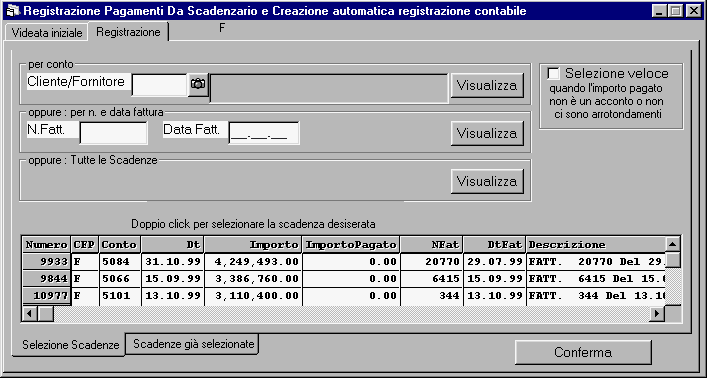Viewport: 707px width, 378px height.
Task: Select the Registrazione tab
Action: [x=128, y=32]
